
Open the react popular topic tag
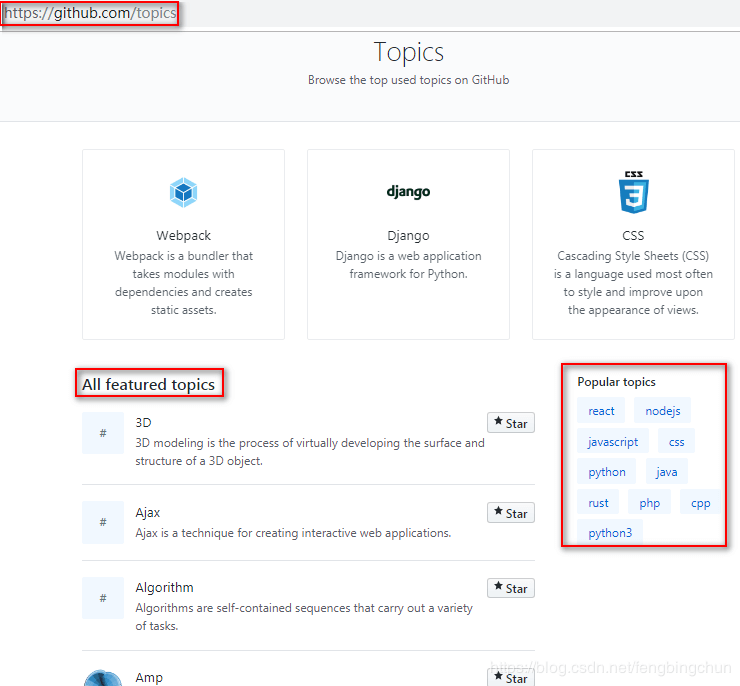coord(601,410)
